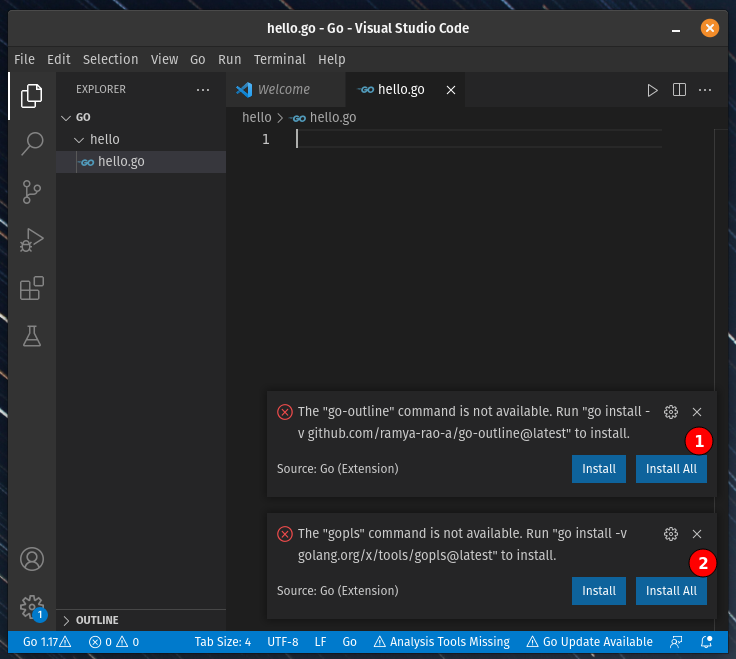Viewport: 736px width, 659px height.
Task: Open notifications bell in status bar
Action: 706,642
